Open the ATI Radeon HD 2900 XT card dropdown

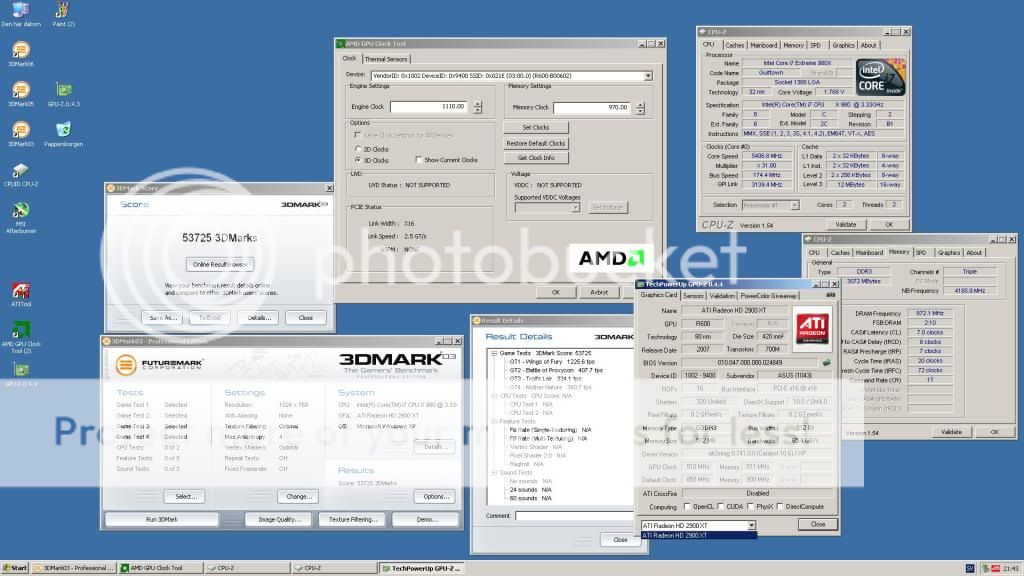(750, 524)
